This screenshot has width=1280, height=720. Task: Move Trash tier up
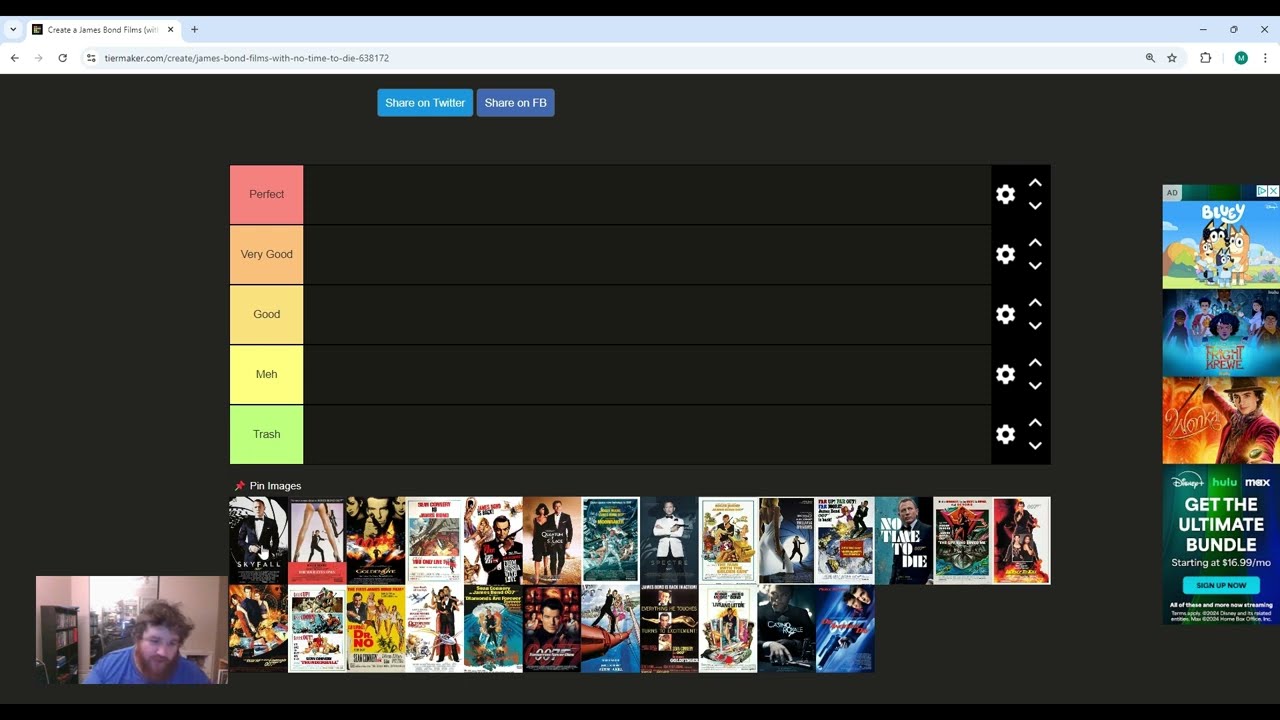[x=1035, y=423]
